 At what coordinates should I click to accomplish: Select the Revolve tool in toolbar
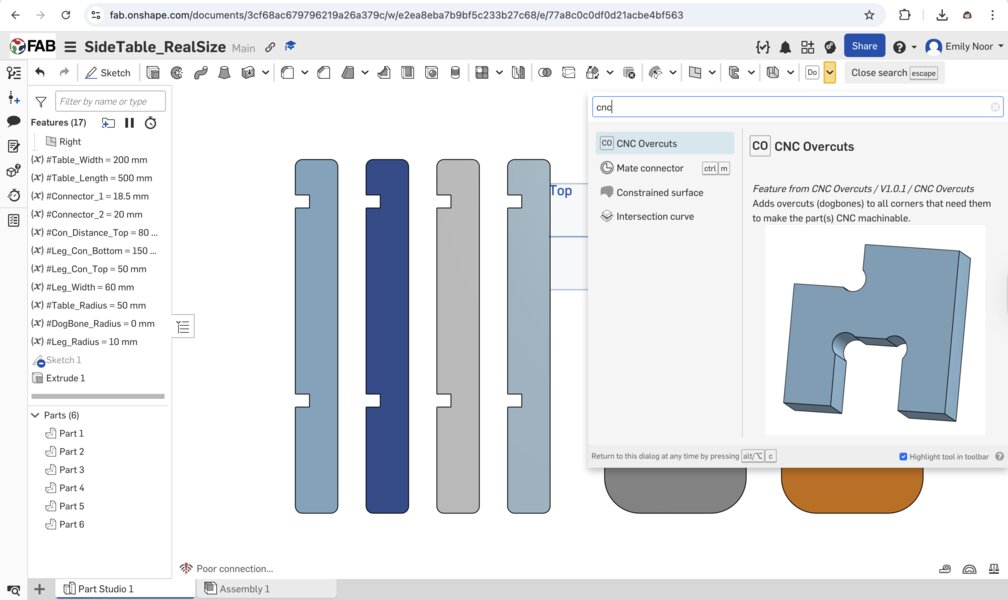177,73
